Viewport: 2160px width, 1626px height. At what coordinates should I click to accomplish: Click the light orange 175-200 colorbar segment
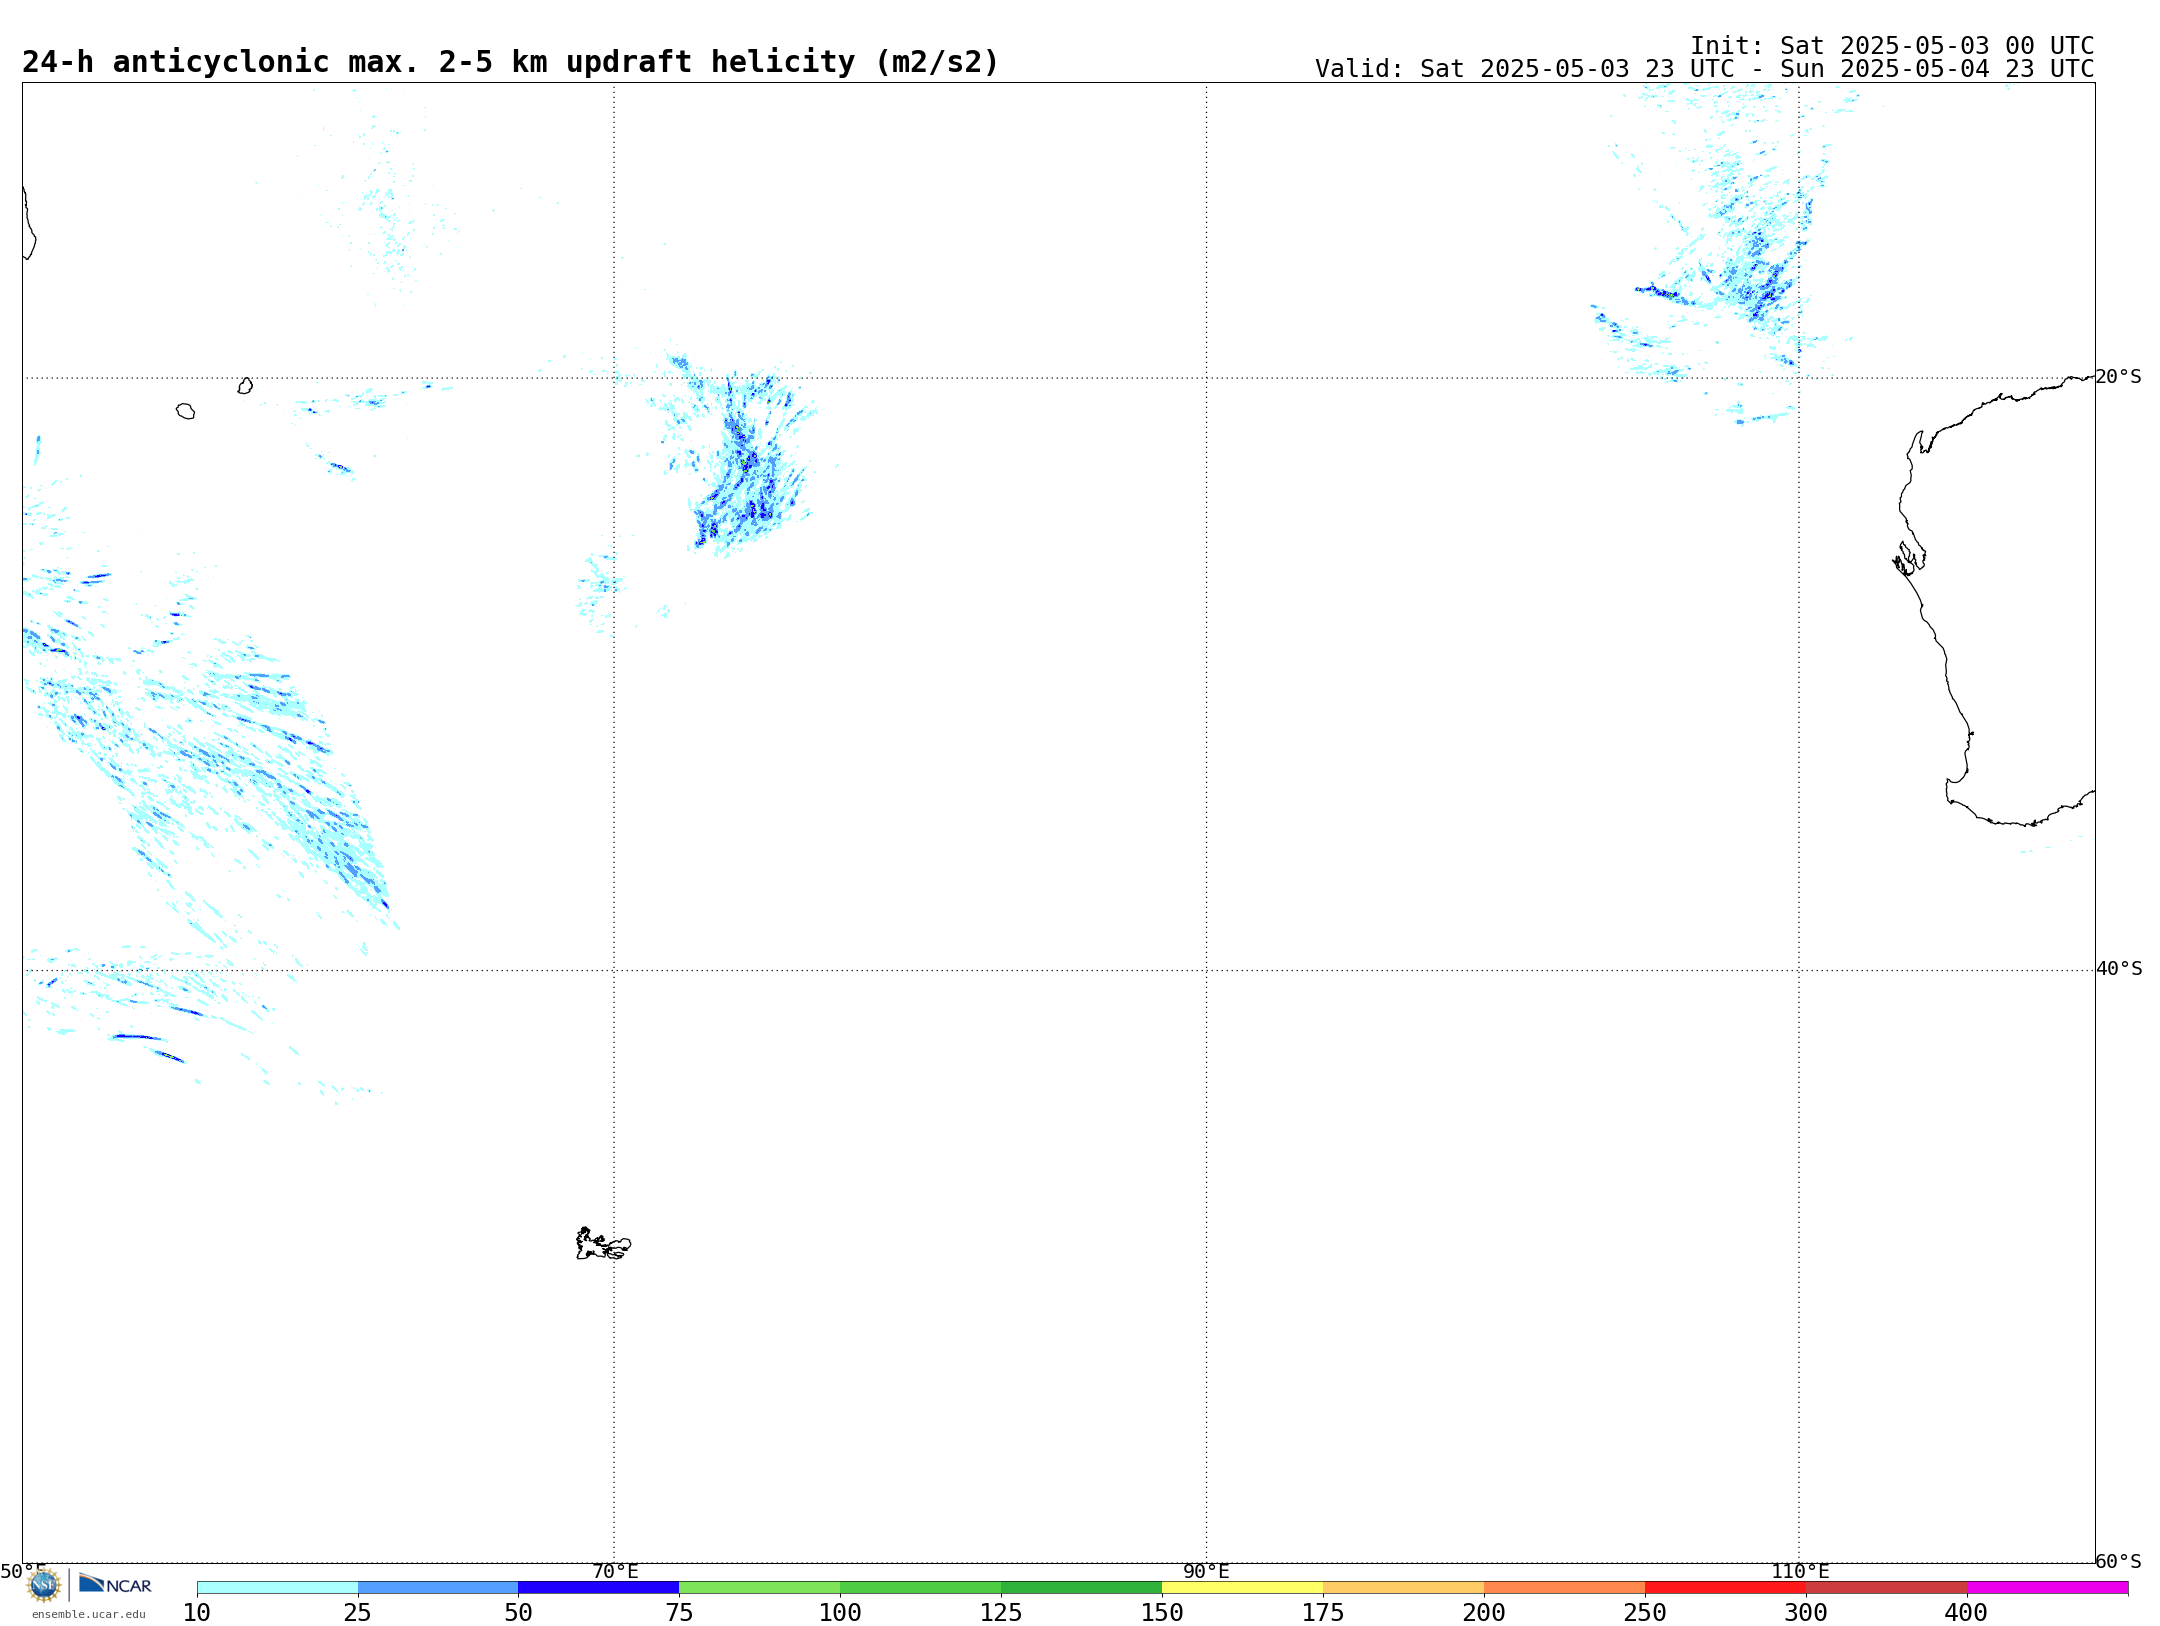(x=1403, y=1588)
